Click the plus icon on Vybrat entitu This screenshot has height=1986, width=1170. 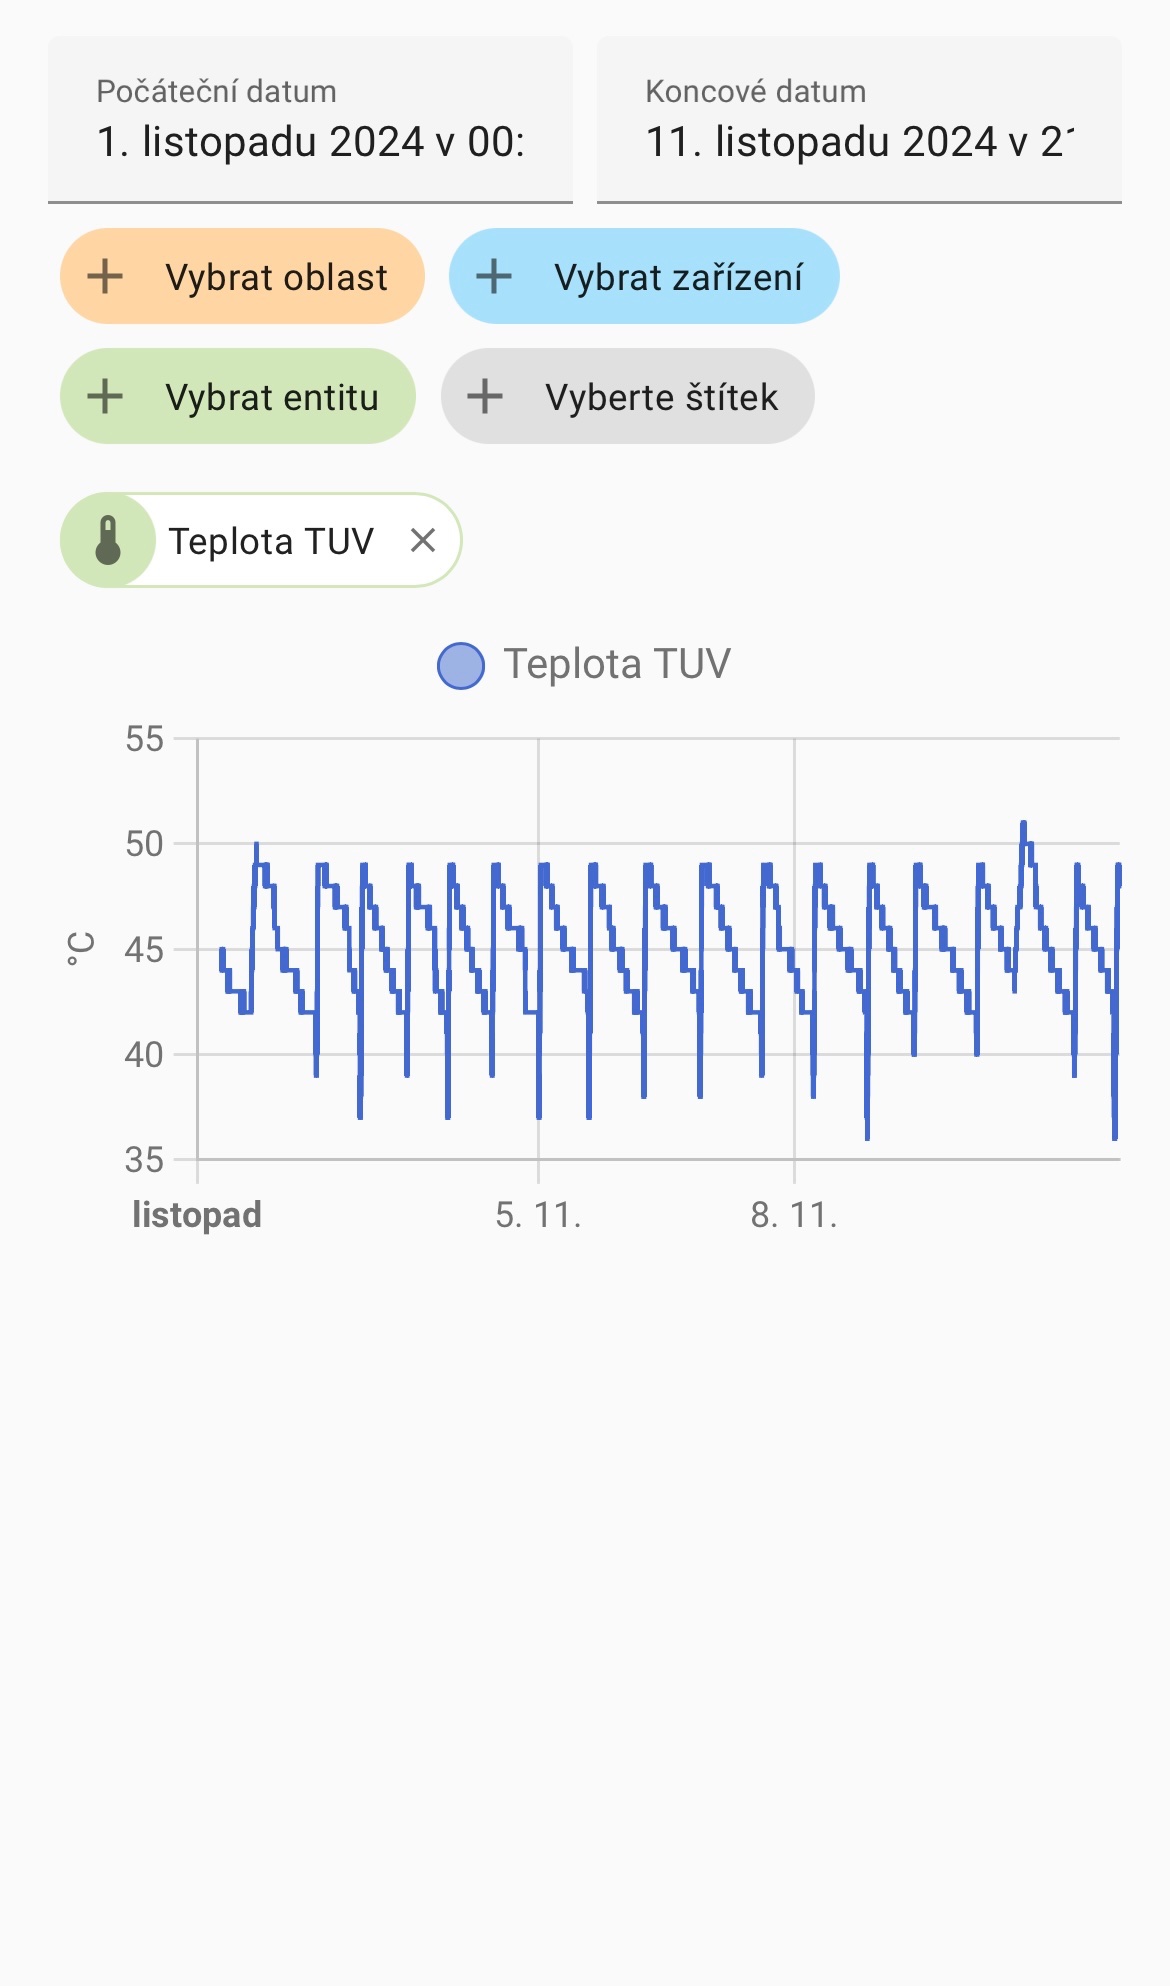[x=105, y=397]
